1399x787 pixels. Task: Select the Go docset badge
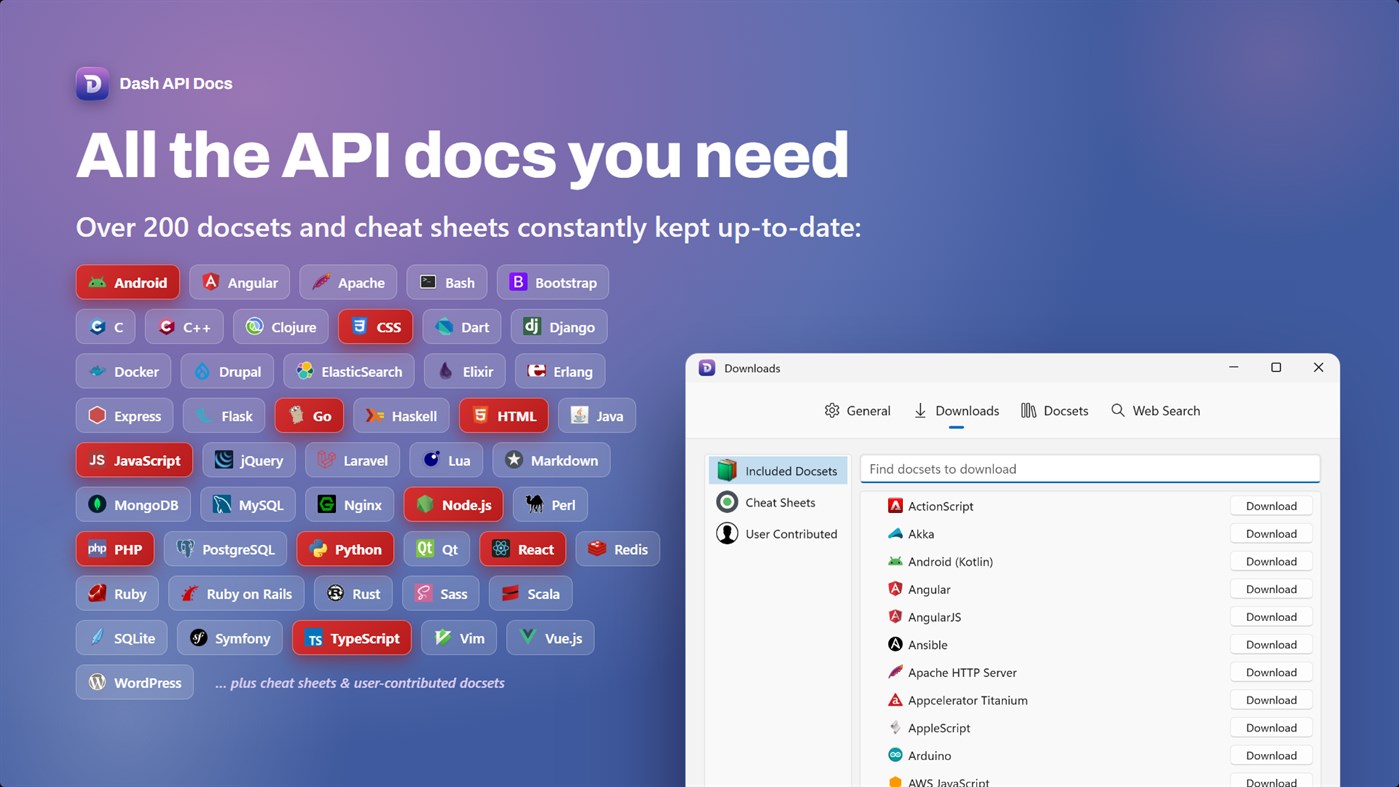(x=310, y=416)
